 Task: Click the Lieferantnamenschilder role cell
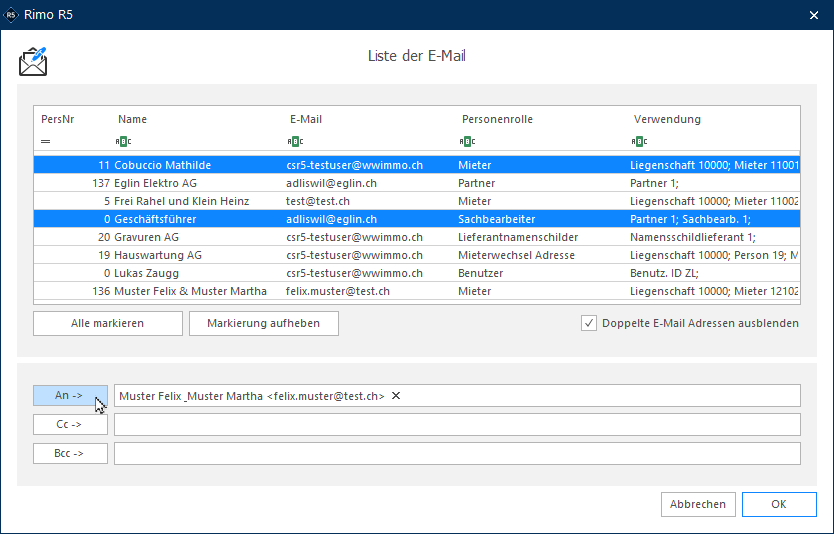click(518, 237)
